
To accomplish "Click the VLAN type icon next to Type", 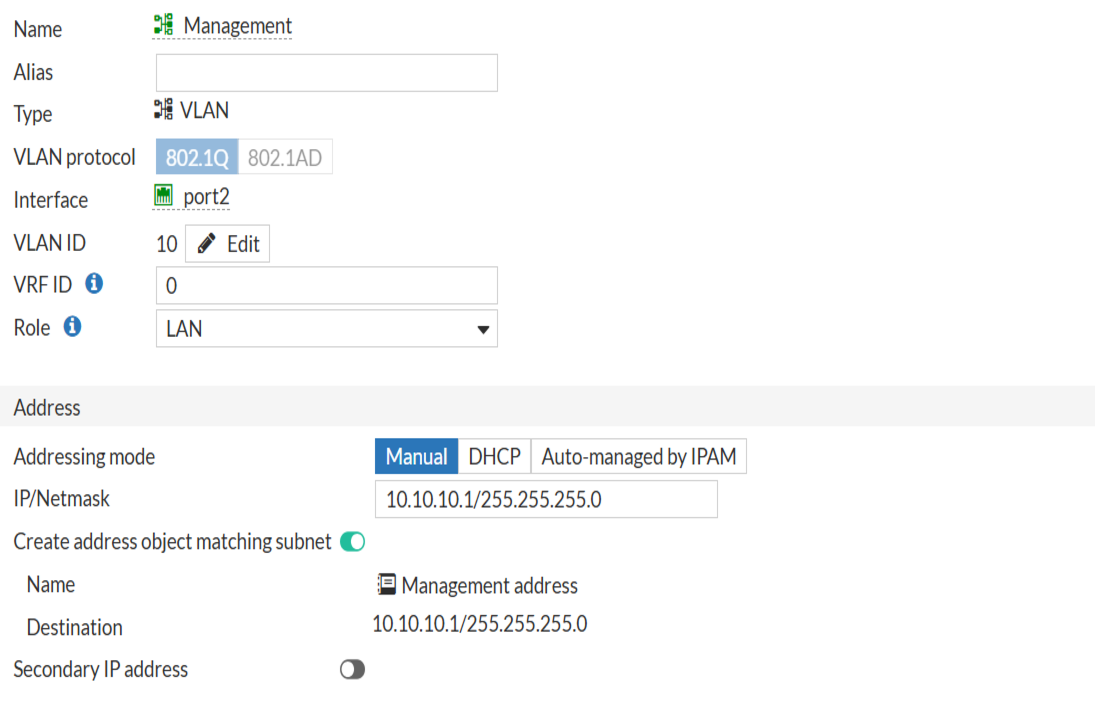I will tap(162, 109).
